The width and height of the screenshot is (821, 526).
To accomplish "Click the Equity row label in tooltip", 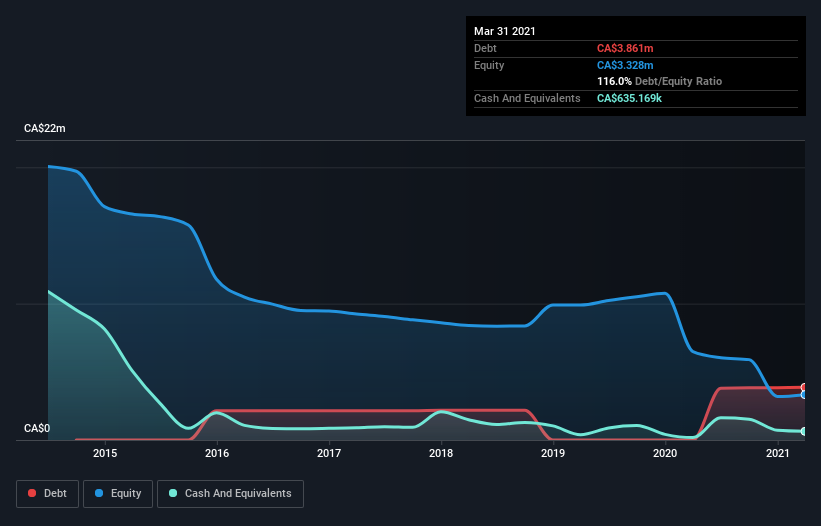I will point(489,65).
